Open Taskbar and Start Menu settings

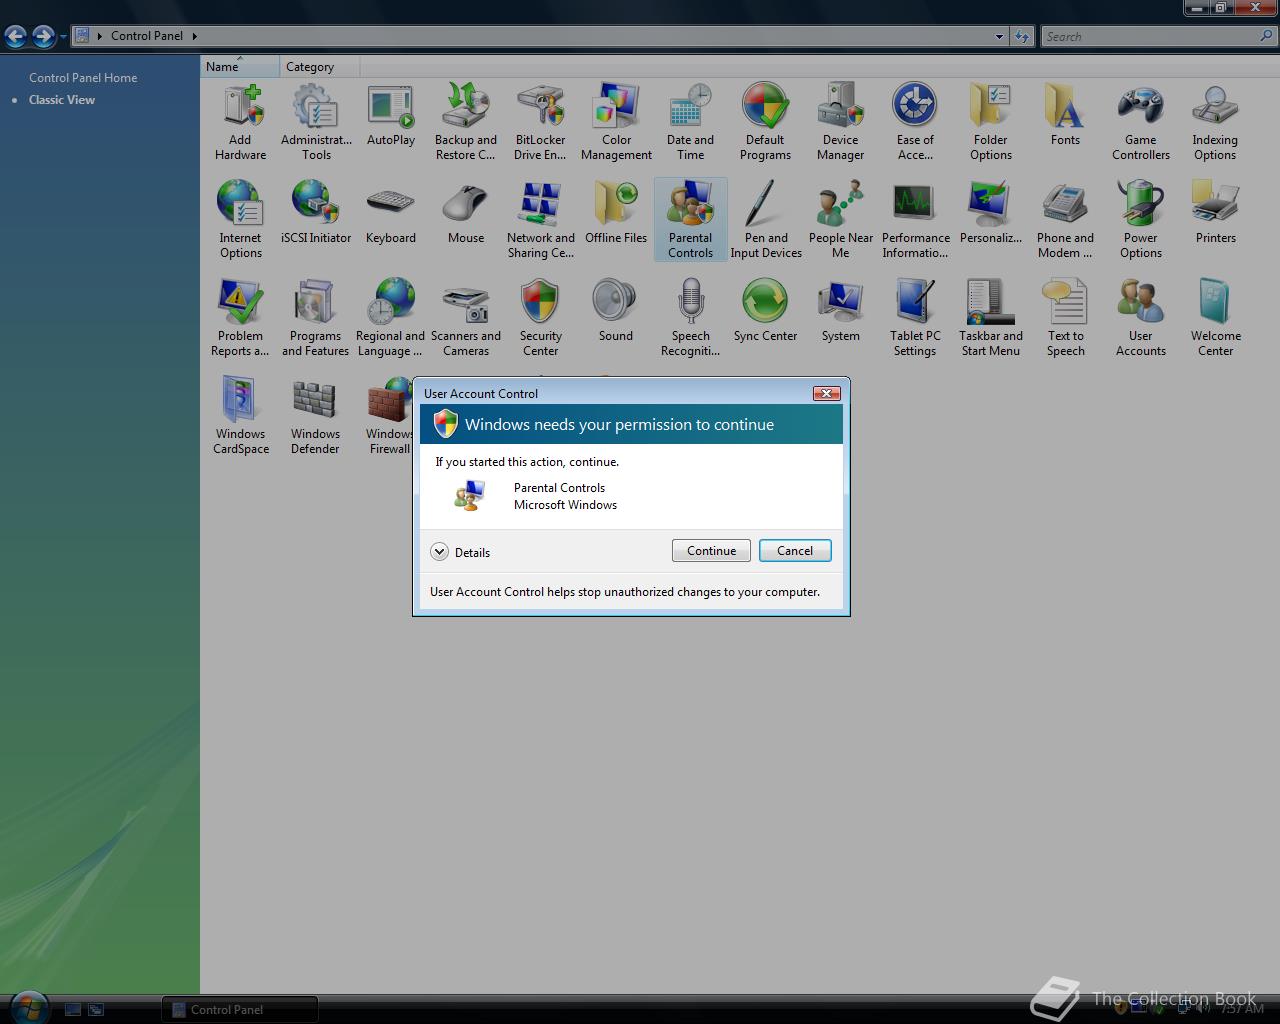click(991, 318)
